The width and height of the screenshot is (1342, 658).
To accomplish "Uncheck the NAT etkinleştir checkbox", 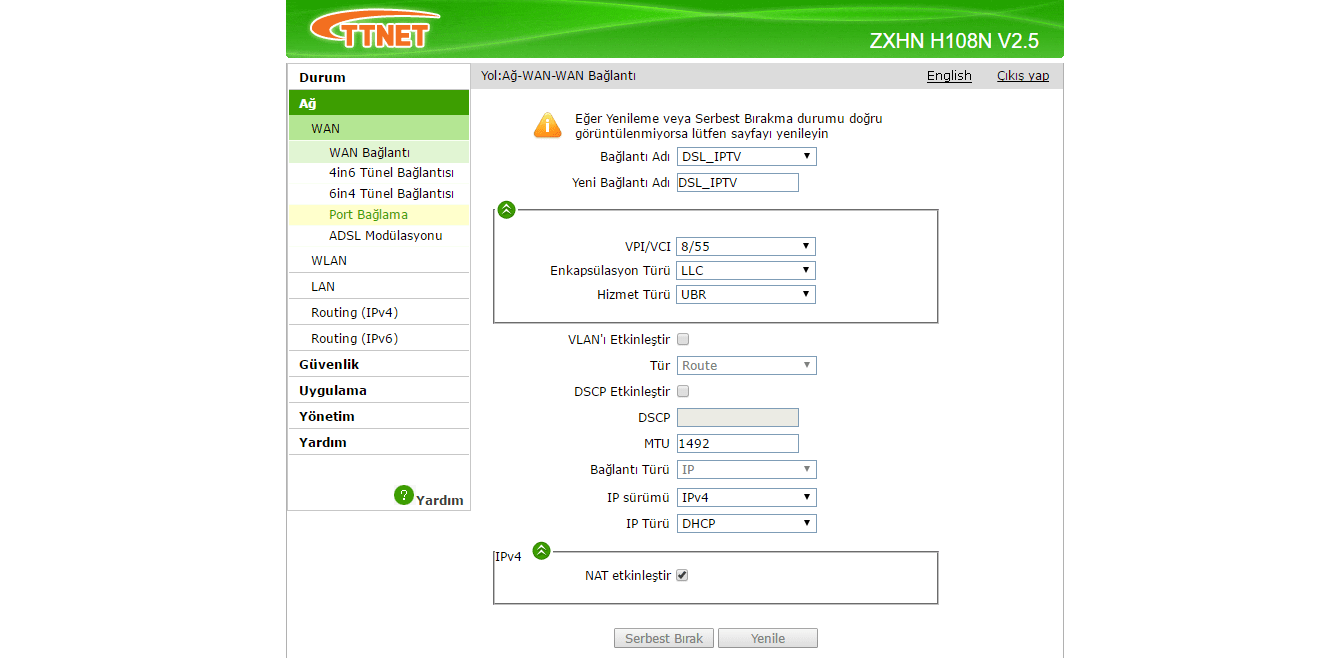I will (x=683, y=575).
